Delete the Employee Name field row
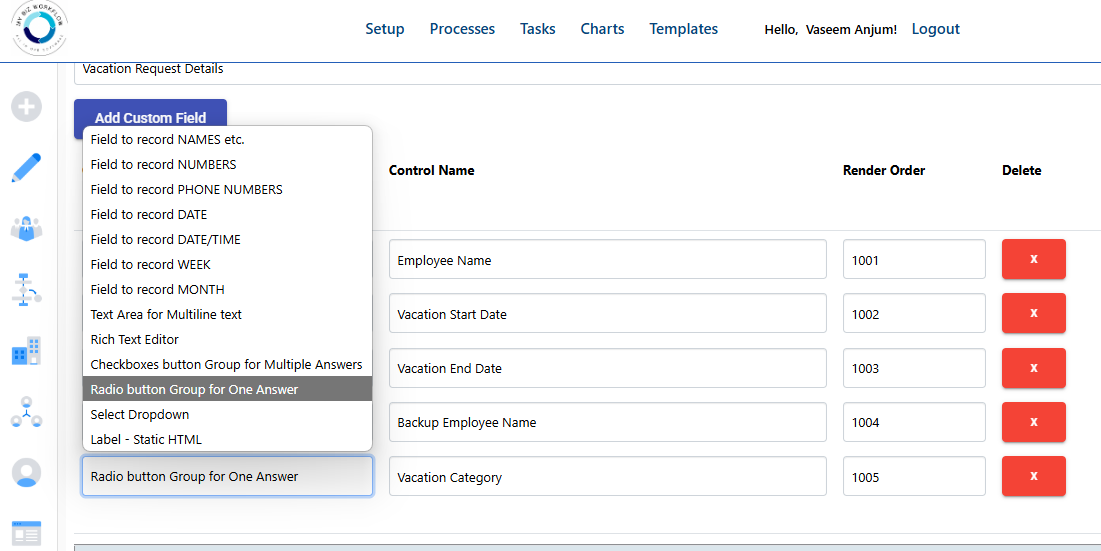 (x=1034, y=259)
